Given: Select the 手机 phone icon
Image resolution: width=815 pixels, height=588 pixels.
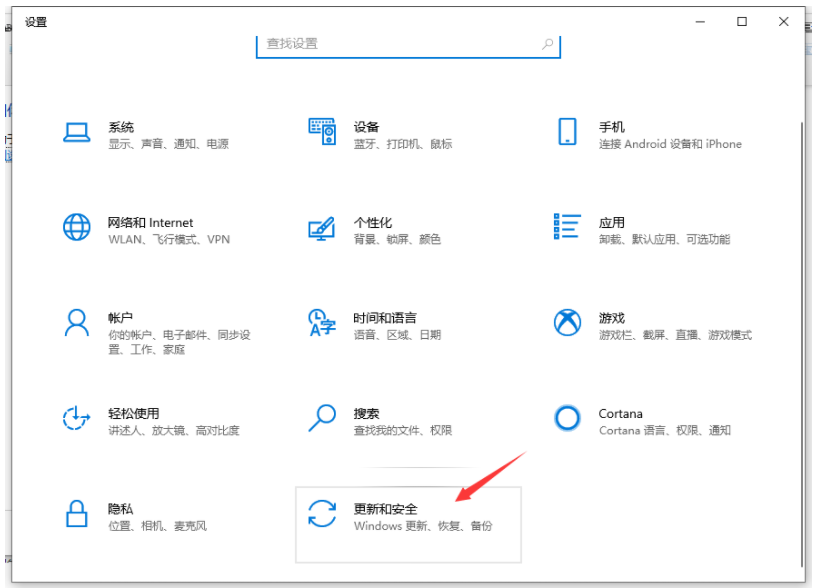Looking at the screenshot, I should point(567,132).
